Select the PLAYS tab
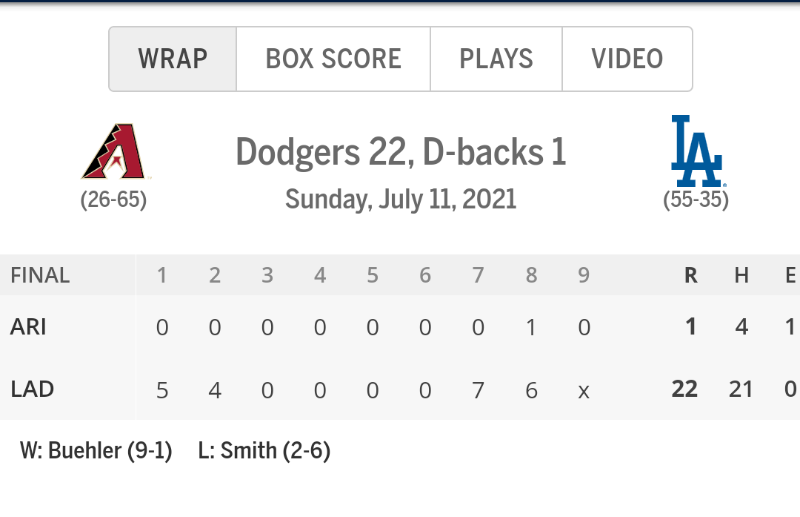 pyautogui.click(x=496, y=59)
